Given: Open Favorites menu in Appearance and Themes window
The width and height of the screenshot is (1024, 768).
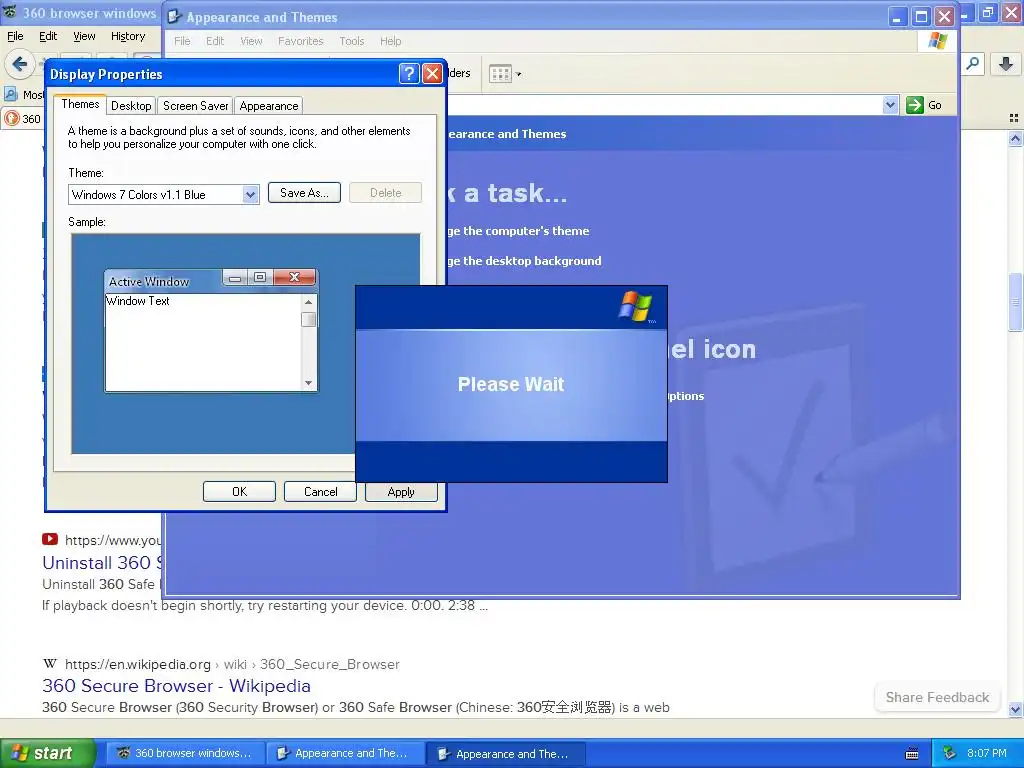Looking at the screenshot, I should tap(300, 41).
